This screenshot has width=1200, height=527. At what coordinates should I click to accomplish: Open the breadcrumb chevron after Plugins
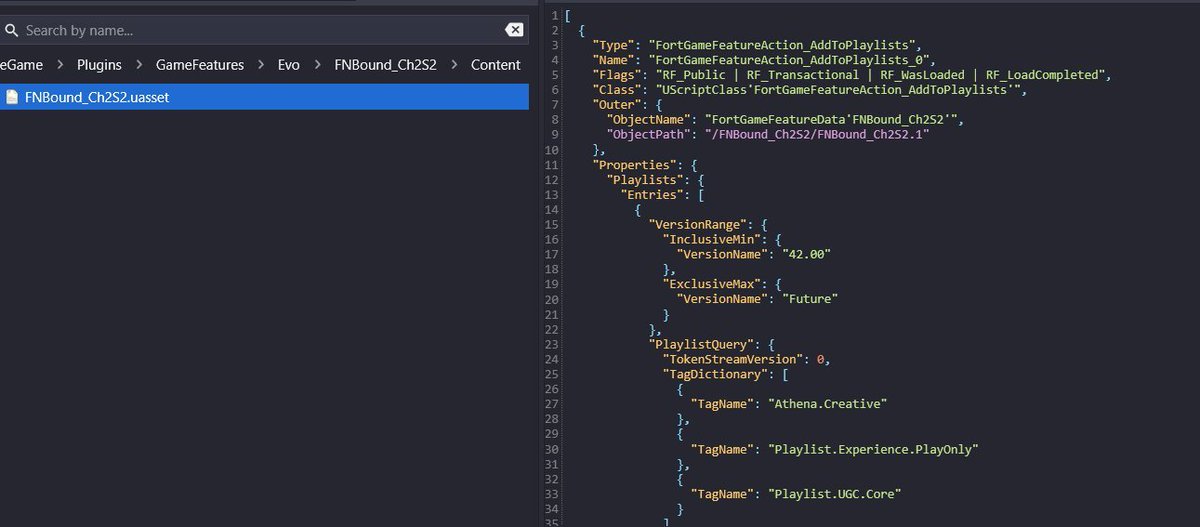(139, 65)
